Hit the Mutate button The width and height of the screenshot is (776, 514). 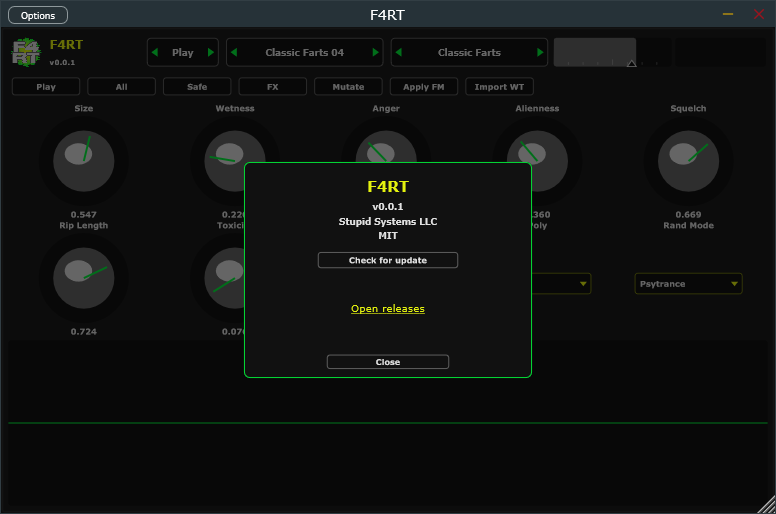(348, 87)
